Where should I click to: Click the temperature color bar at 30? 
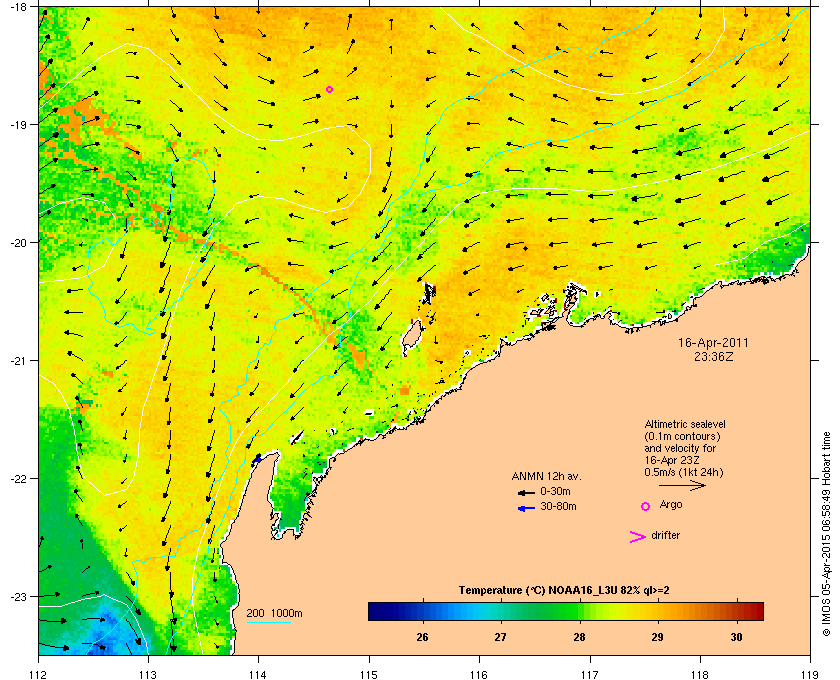[737, 611]
